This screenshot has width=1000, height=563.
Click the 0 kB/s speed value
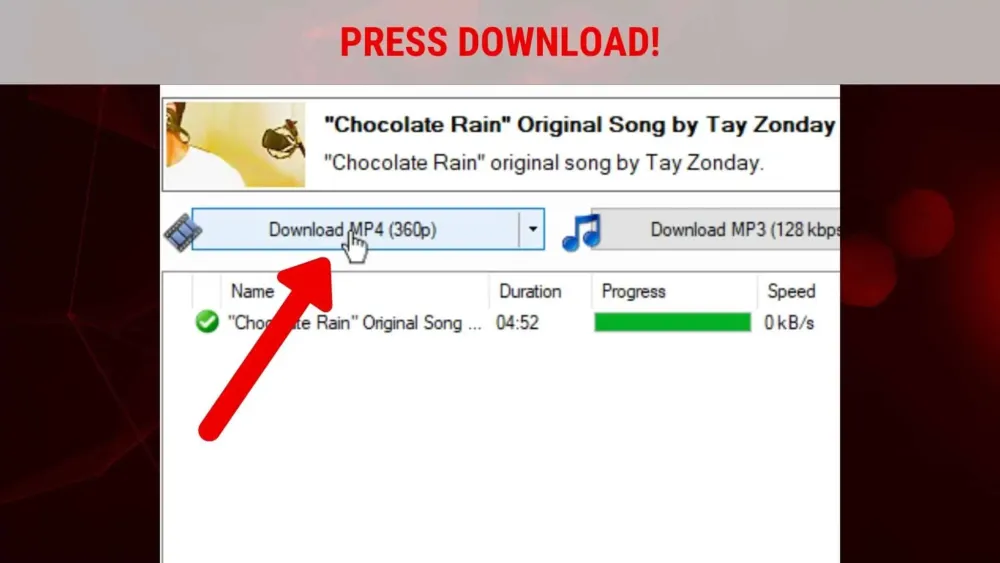click(789, 323)
